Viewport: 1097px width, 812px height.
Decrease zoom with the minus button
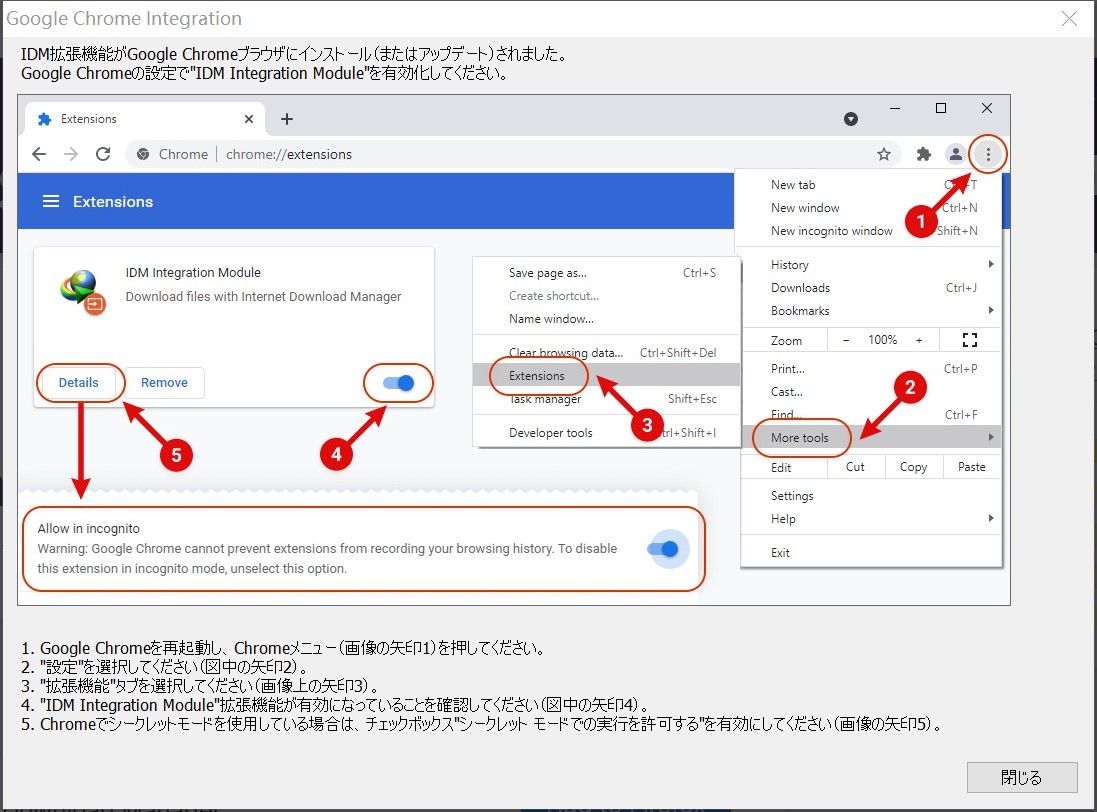846,341
